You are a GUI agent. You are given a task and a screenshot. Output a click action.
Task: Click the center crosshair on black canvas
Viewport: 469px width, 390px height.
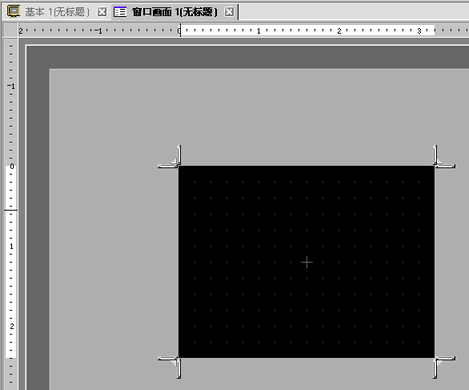pyautogui.click(x=307, y=262)
